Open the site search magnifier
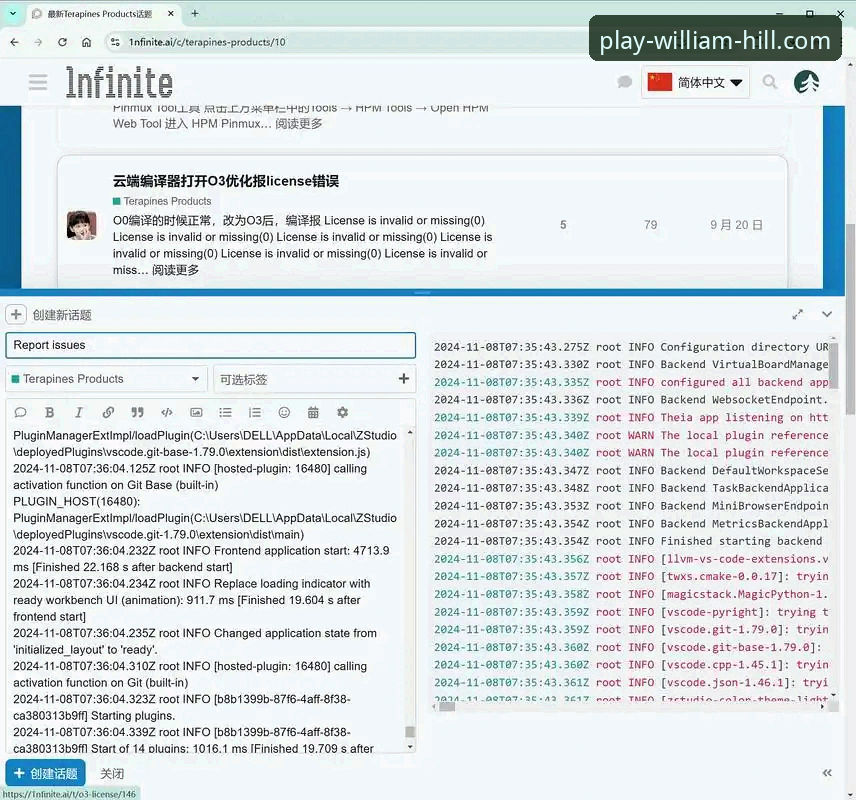This screenshot has width=856, height=800. tap(770, 82)
